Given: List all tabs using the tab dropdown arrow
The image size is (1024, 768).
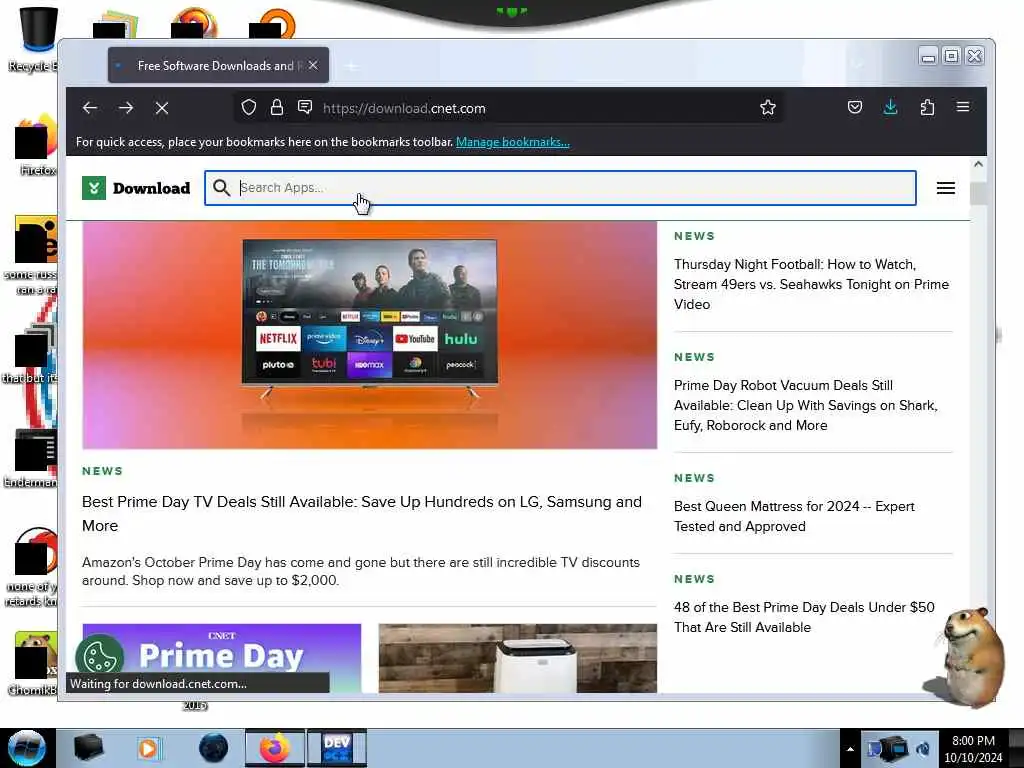Looking at the screenshot, I should (x=857, y=65).
